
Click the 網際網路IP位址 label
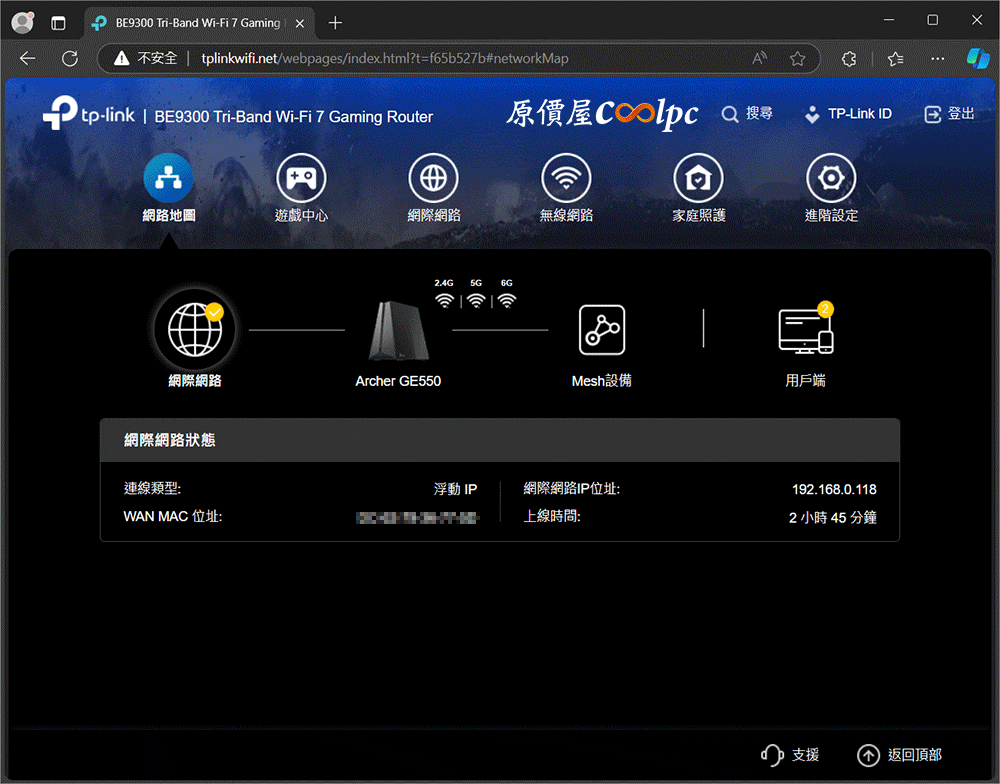(571, 489)
